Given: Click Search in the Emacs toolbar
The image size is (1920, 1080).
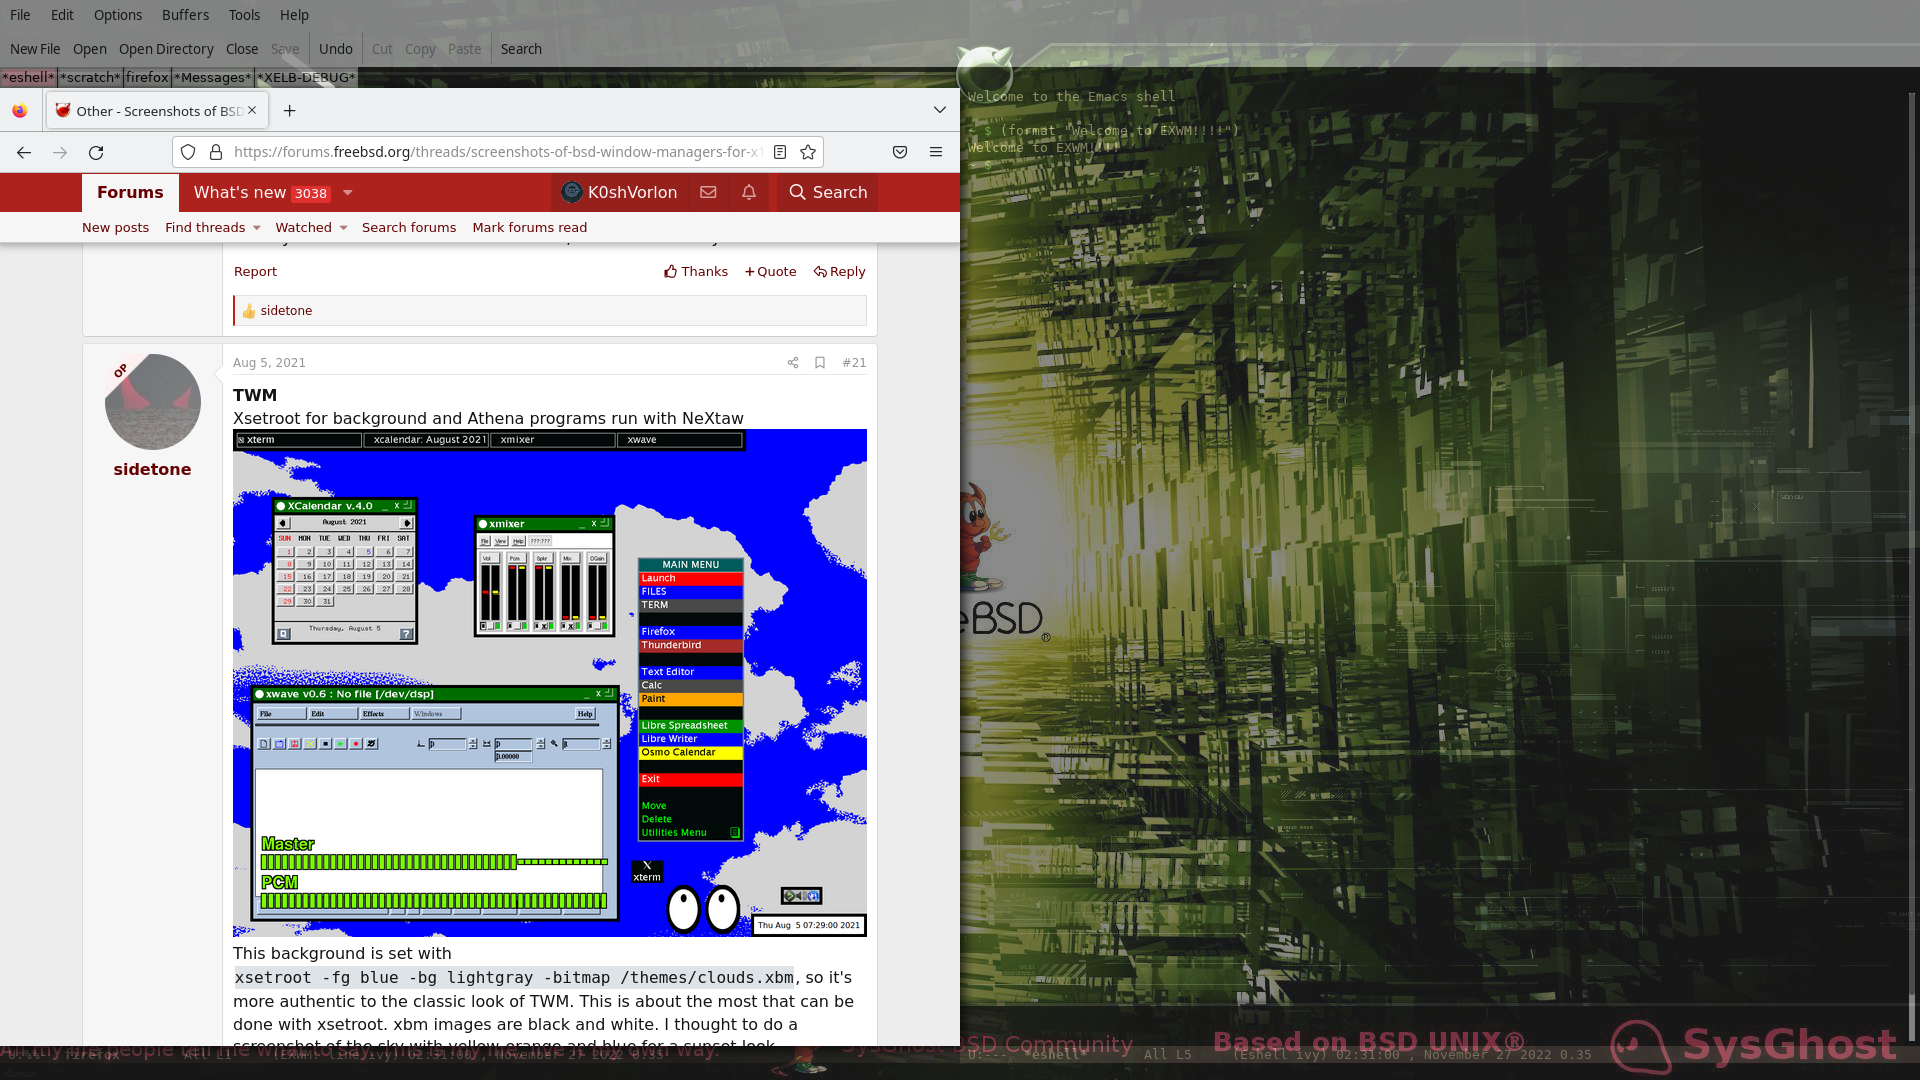Looking at the screenshot, I should click(x=521, y=49).
